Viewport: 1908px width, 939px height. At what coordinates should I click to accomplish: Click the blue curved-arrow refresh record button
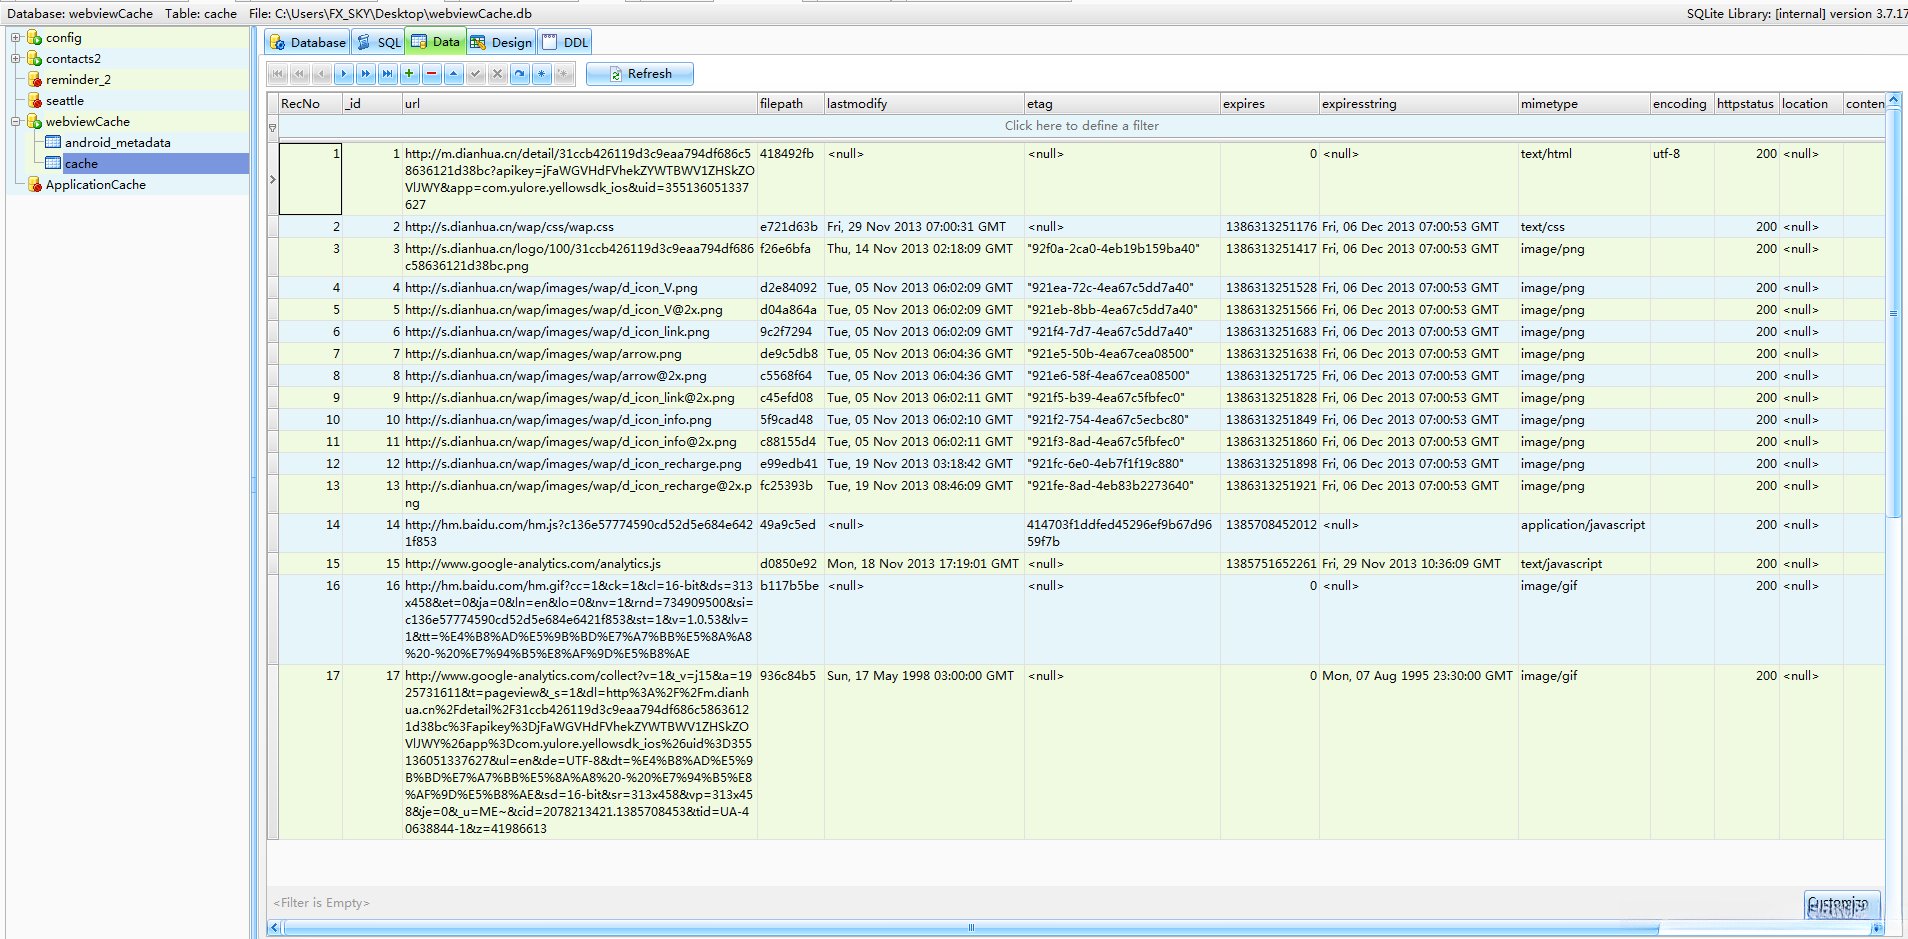point(519,74)
